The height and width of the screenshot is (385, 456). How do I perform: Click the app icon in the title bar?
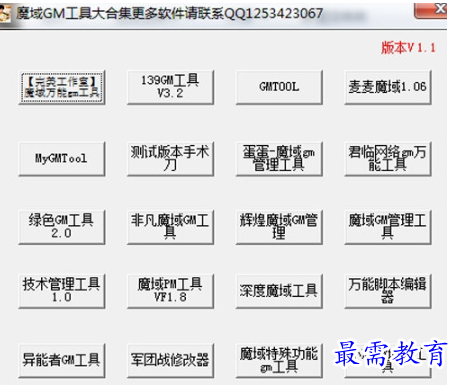tap(5, 14)
